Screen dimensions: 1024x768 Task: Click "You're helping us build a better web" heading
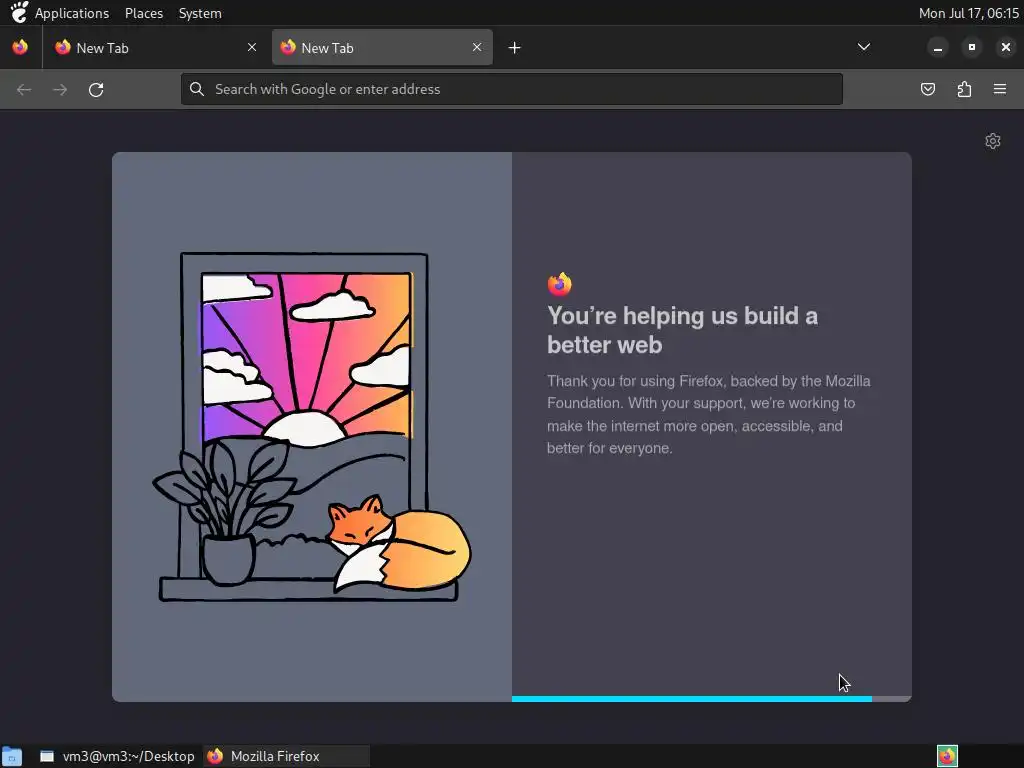682,330
